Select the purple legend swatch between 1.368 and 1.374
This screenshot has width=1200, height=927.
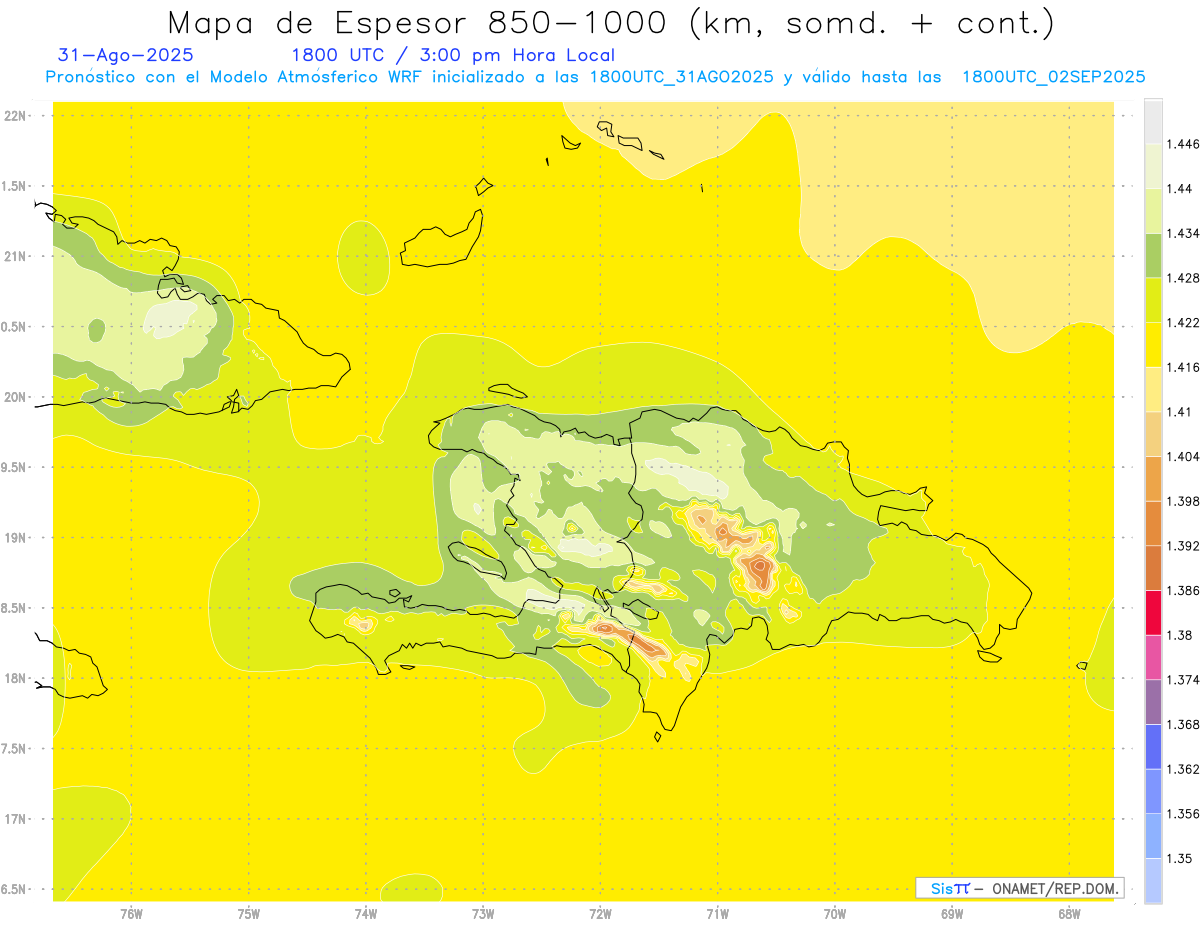coord(1153,702)
